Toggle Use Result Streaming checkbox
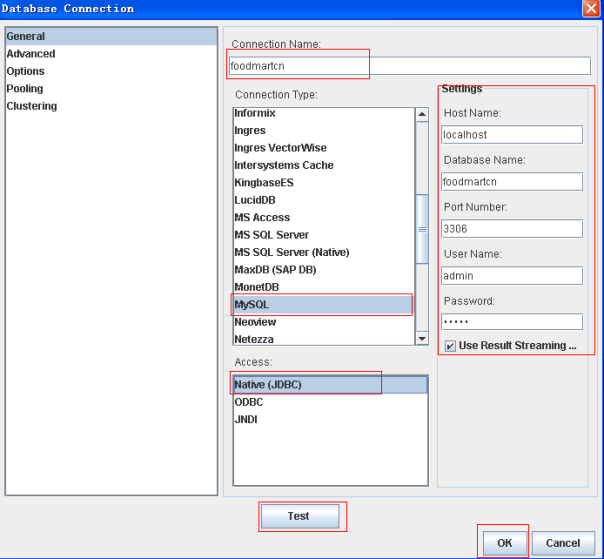Image resolution: width=604 pixels, height=559 pixels. 450,346
